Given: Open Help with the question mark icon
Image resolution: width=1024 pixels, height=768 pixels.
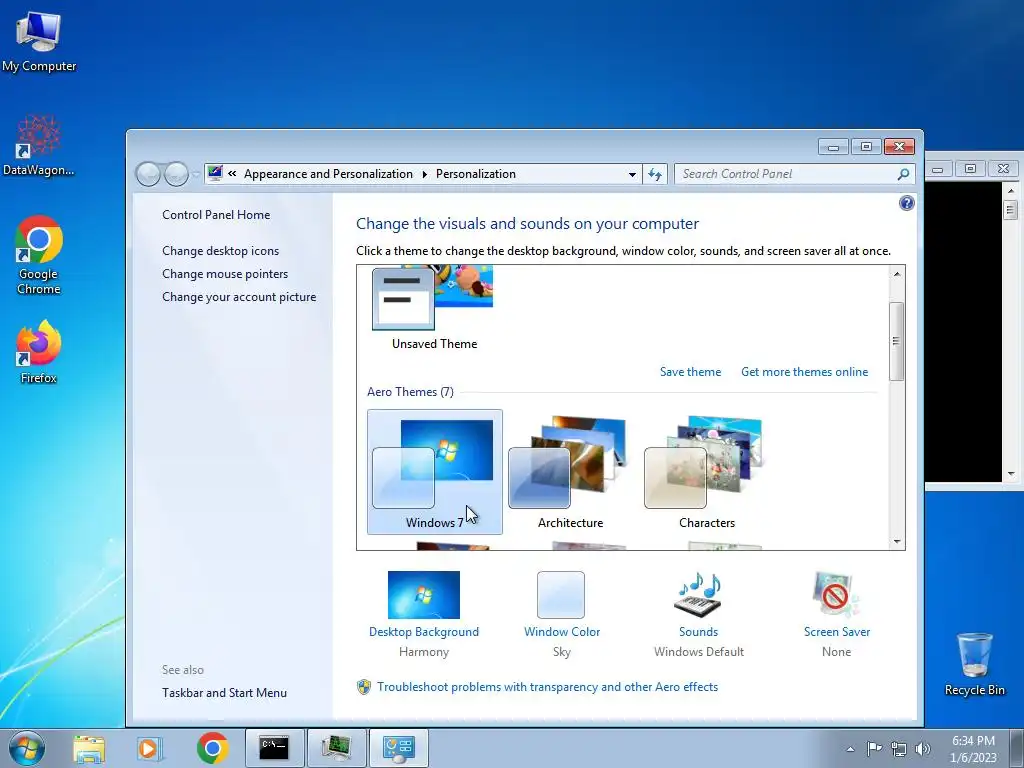Looking at the screenshot, I should 906,203.
